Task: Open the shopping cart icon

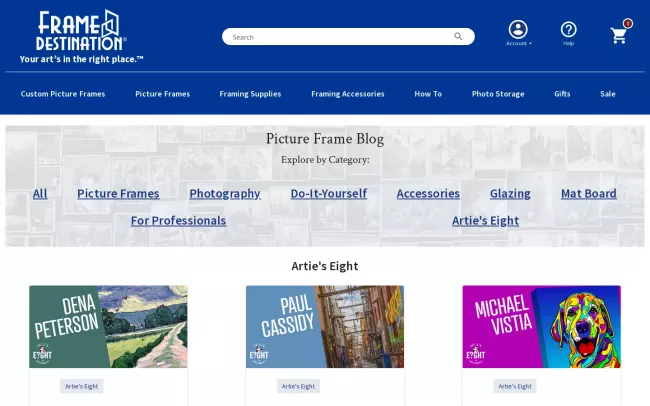Action: (618, 36)
